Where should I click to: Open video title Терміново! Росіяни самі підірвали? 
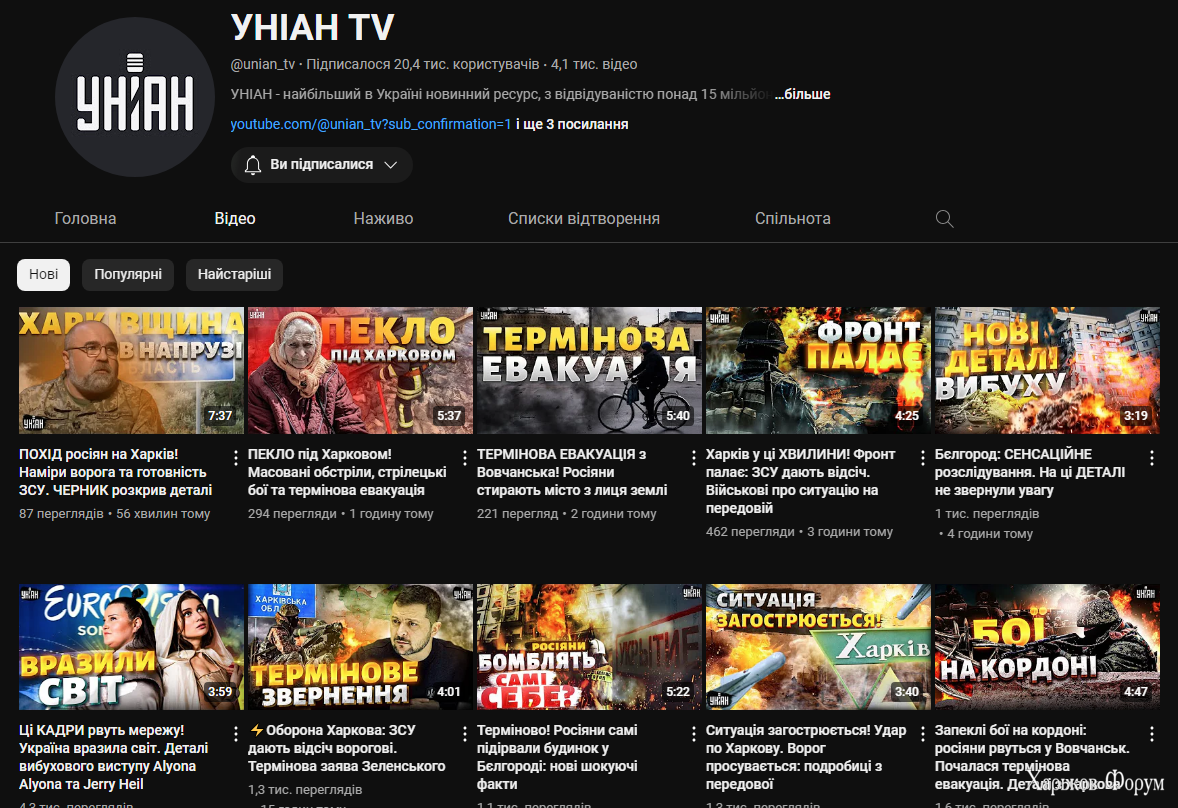pyautogui.click(x=557, y=757)
